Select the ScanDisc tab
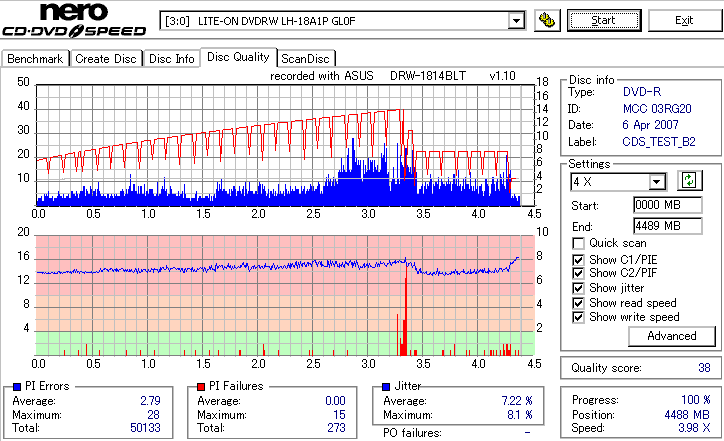Screen dimensions: 724x441 [x=305, y=59]
